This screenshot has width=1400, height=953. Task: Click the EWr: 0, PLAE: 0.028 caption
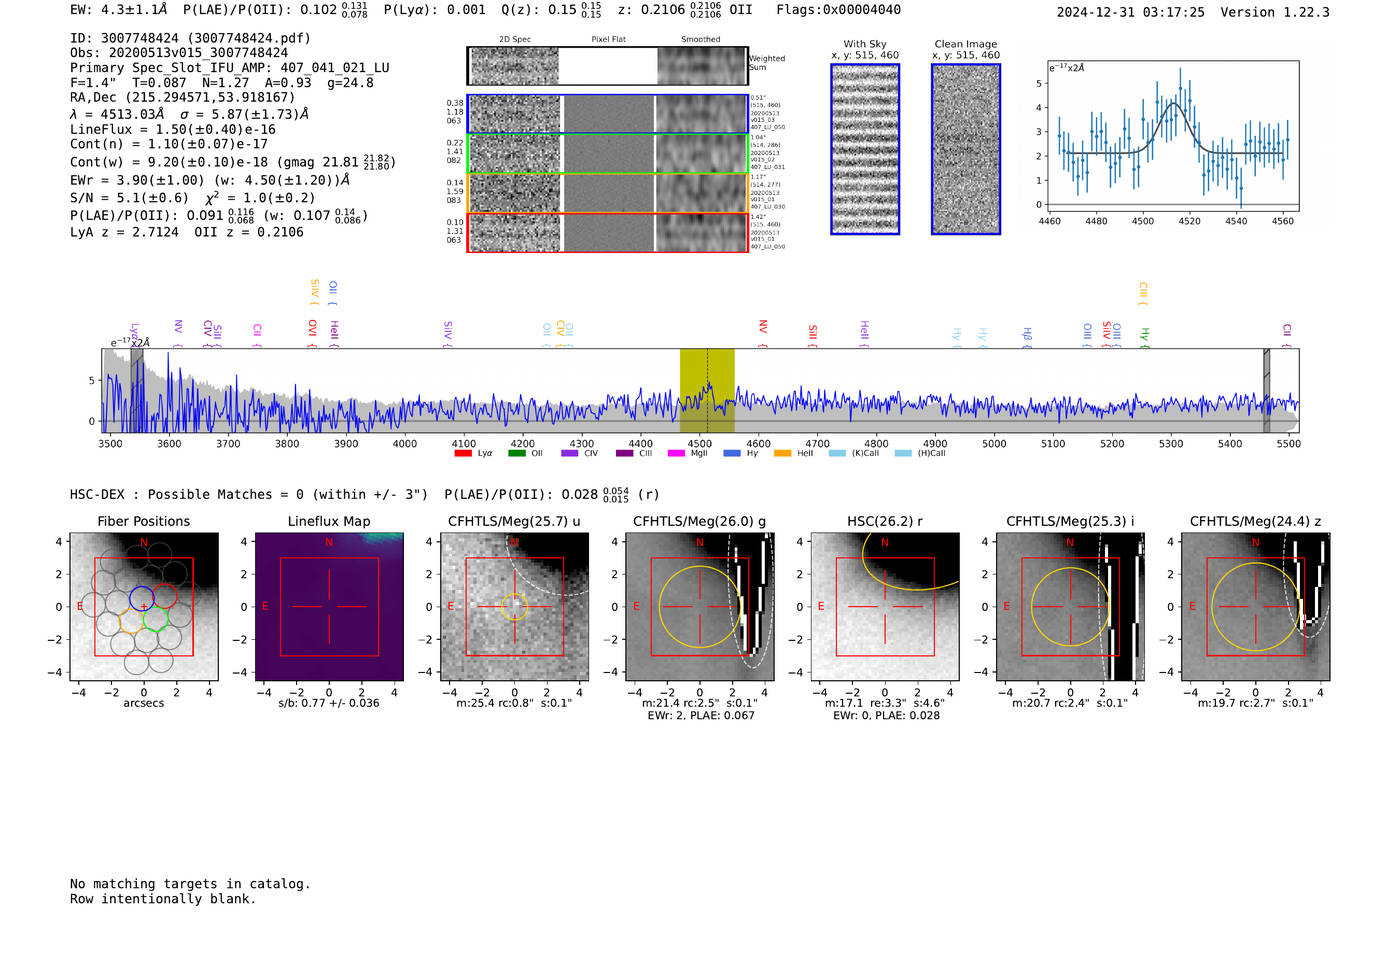coord(885,716)
